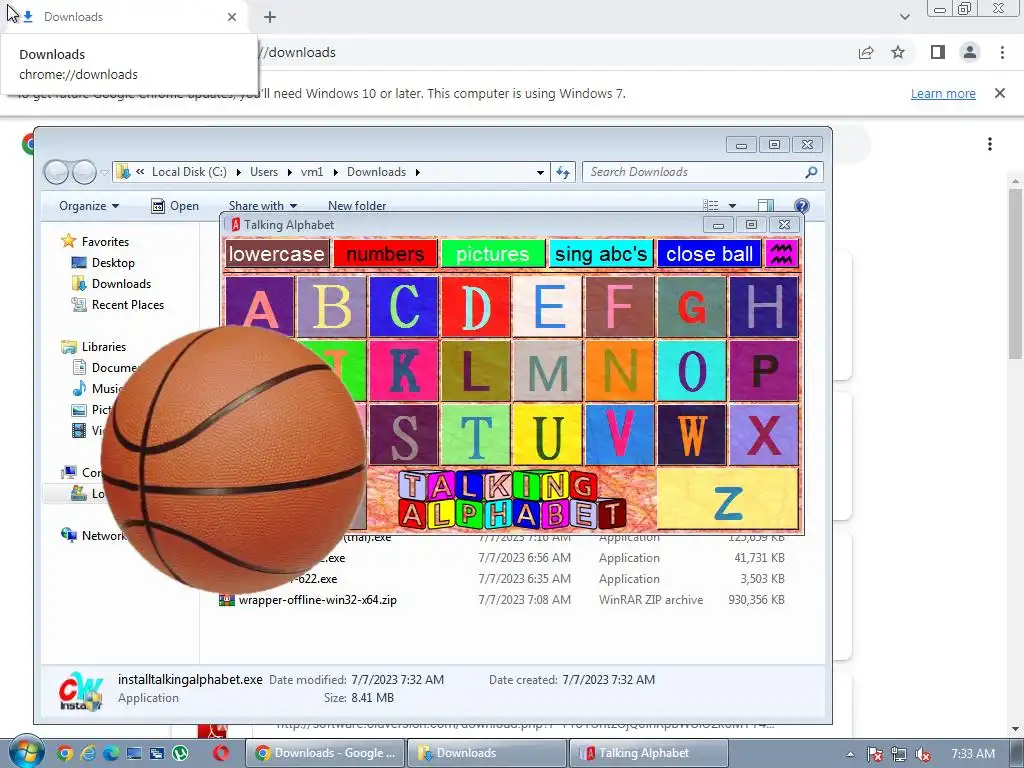The height and width of the screenshot is (768, 1024).
Task: Select the blue C letter tile
Action: click(x=404, y=306)
